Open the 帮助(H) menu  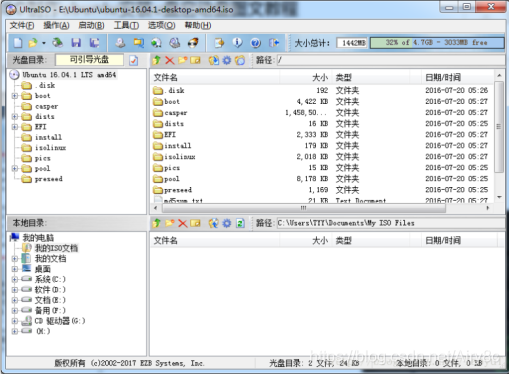point(198,25)
